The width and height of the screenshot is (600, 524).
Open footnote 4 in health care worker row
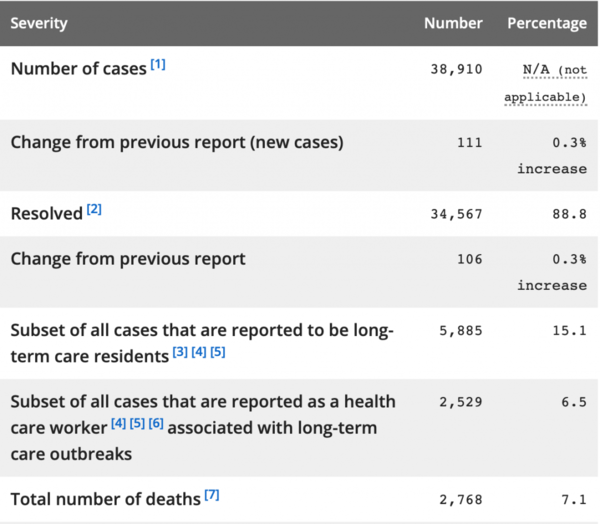click(119, 424)
